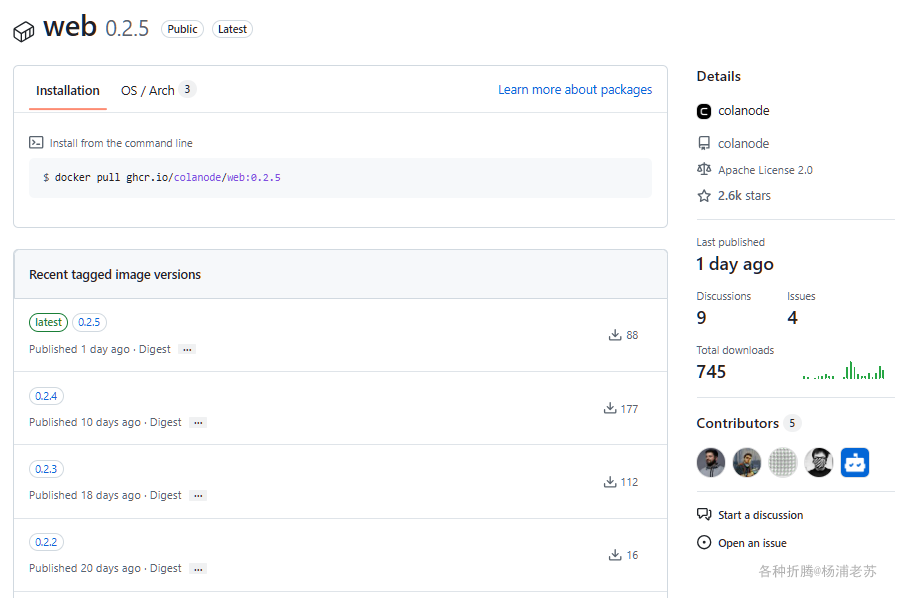Image resolution: width=898 pixels, height=598 pixels.
Task: Open the 2.6k stars link
Action: (744, 196)
